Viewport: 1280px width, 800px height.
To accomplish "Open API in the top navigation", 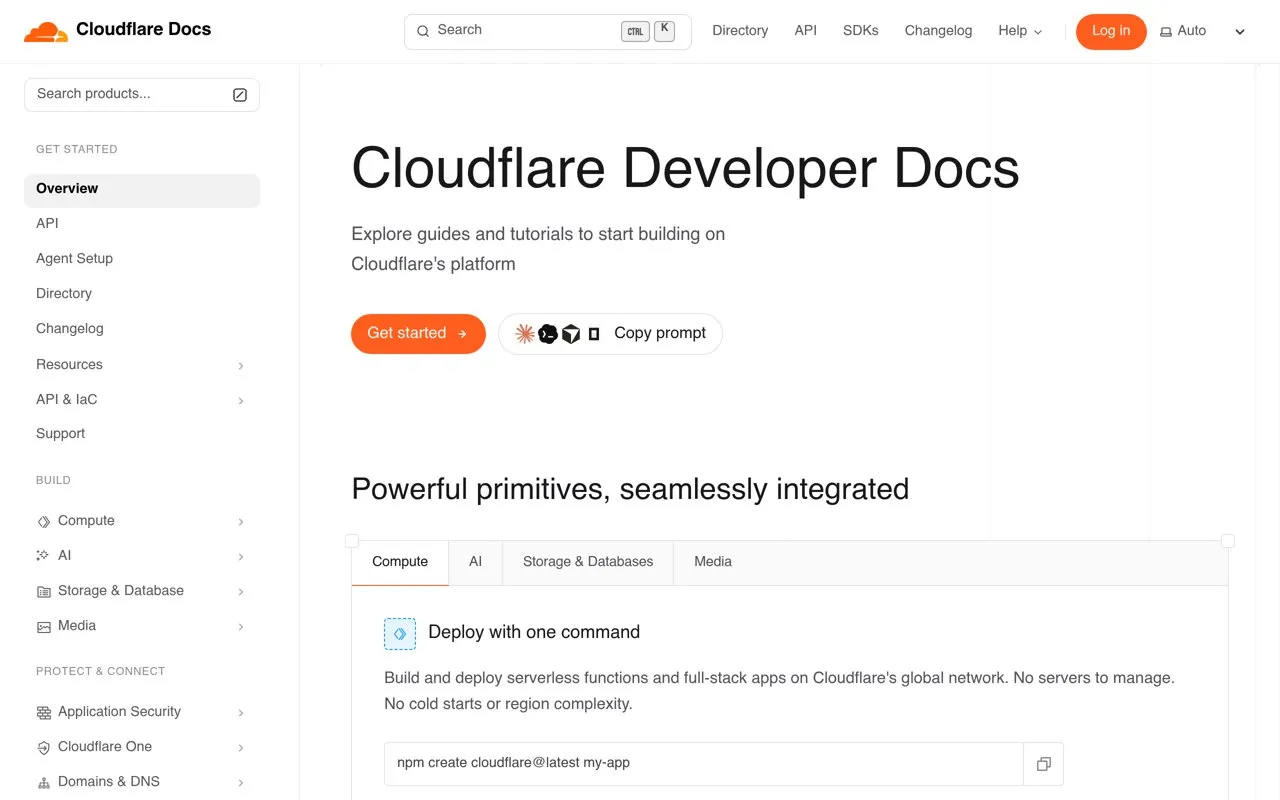I will pyautogui.click(x=806, y=31).
